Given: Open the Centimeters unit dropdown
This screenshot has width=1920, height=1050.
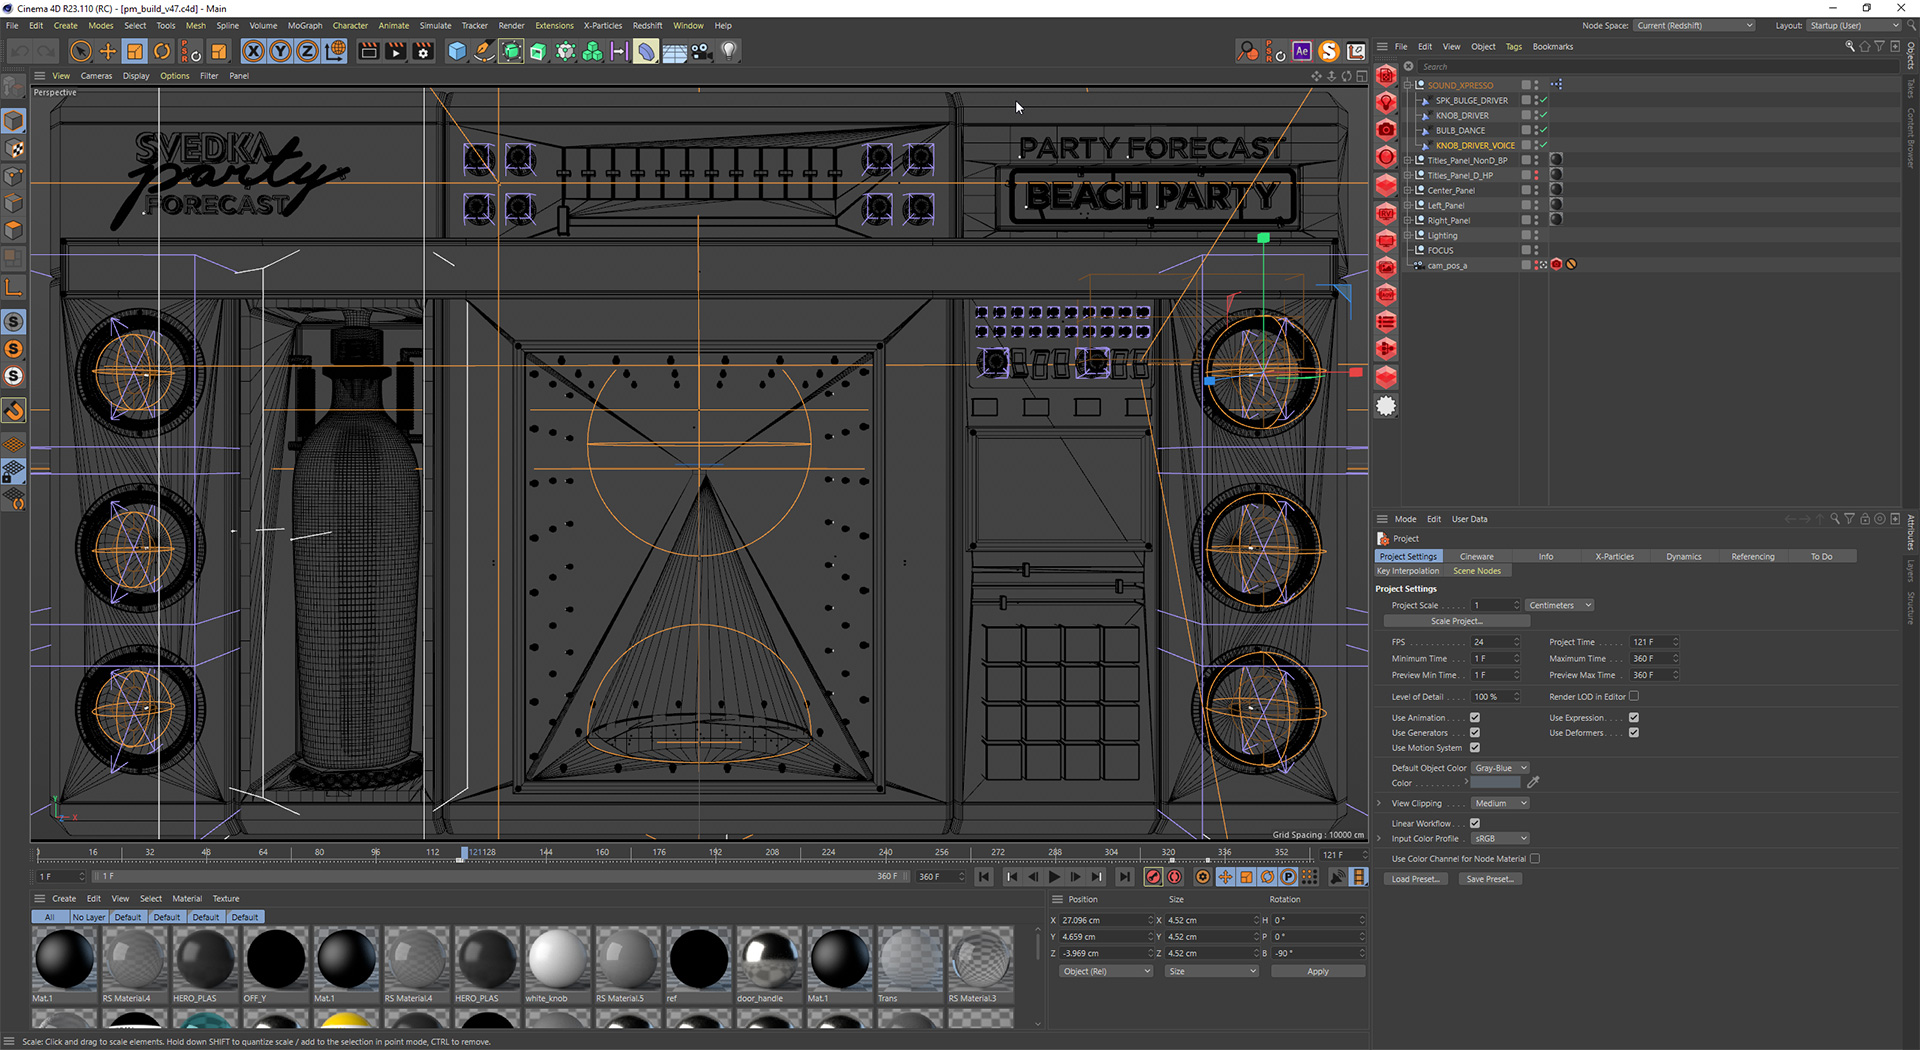Looking at the screenshot, I should click(1560, 605).
